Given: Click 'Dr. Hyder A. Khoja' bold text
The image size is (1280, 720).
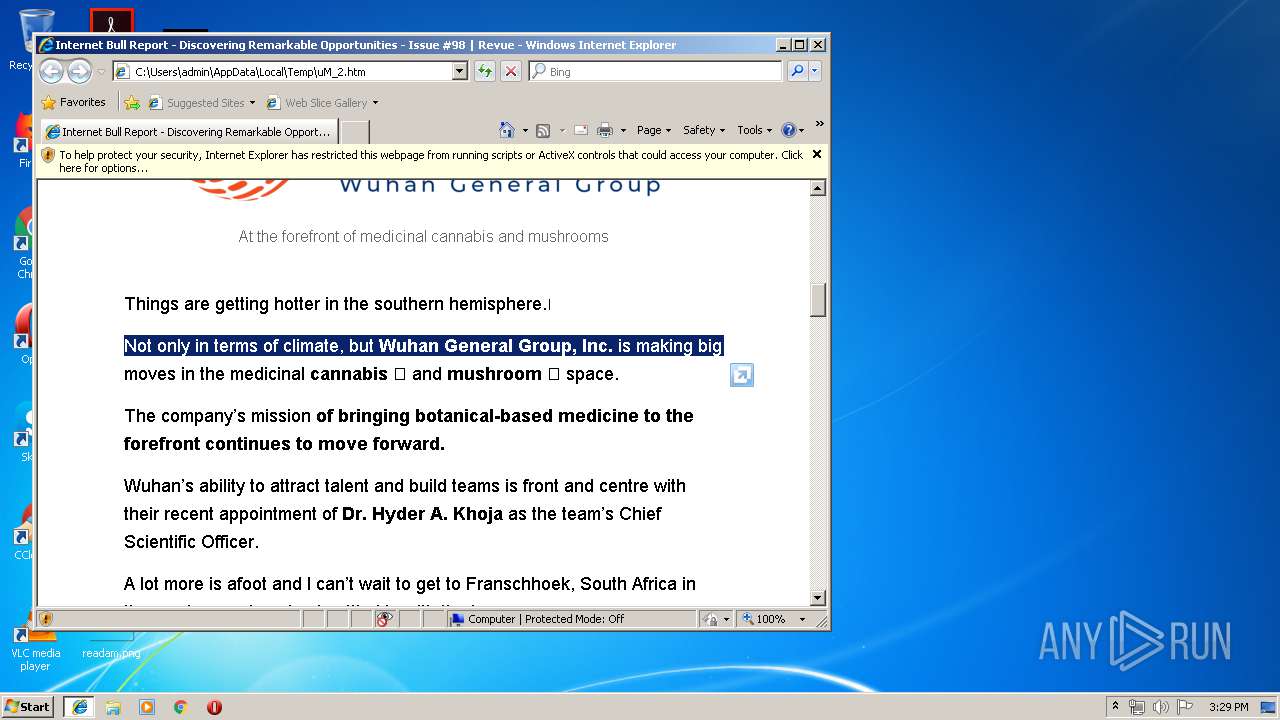Looking at the screenshot, I should 422,514.
